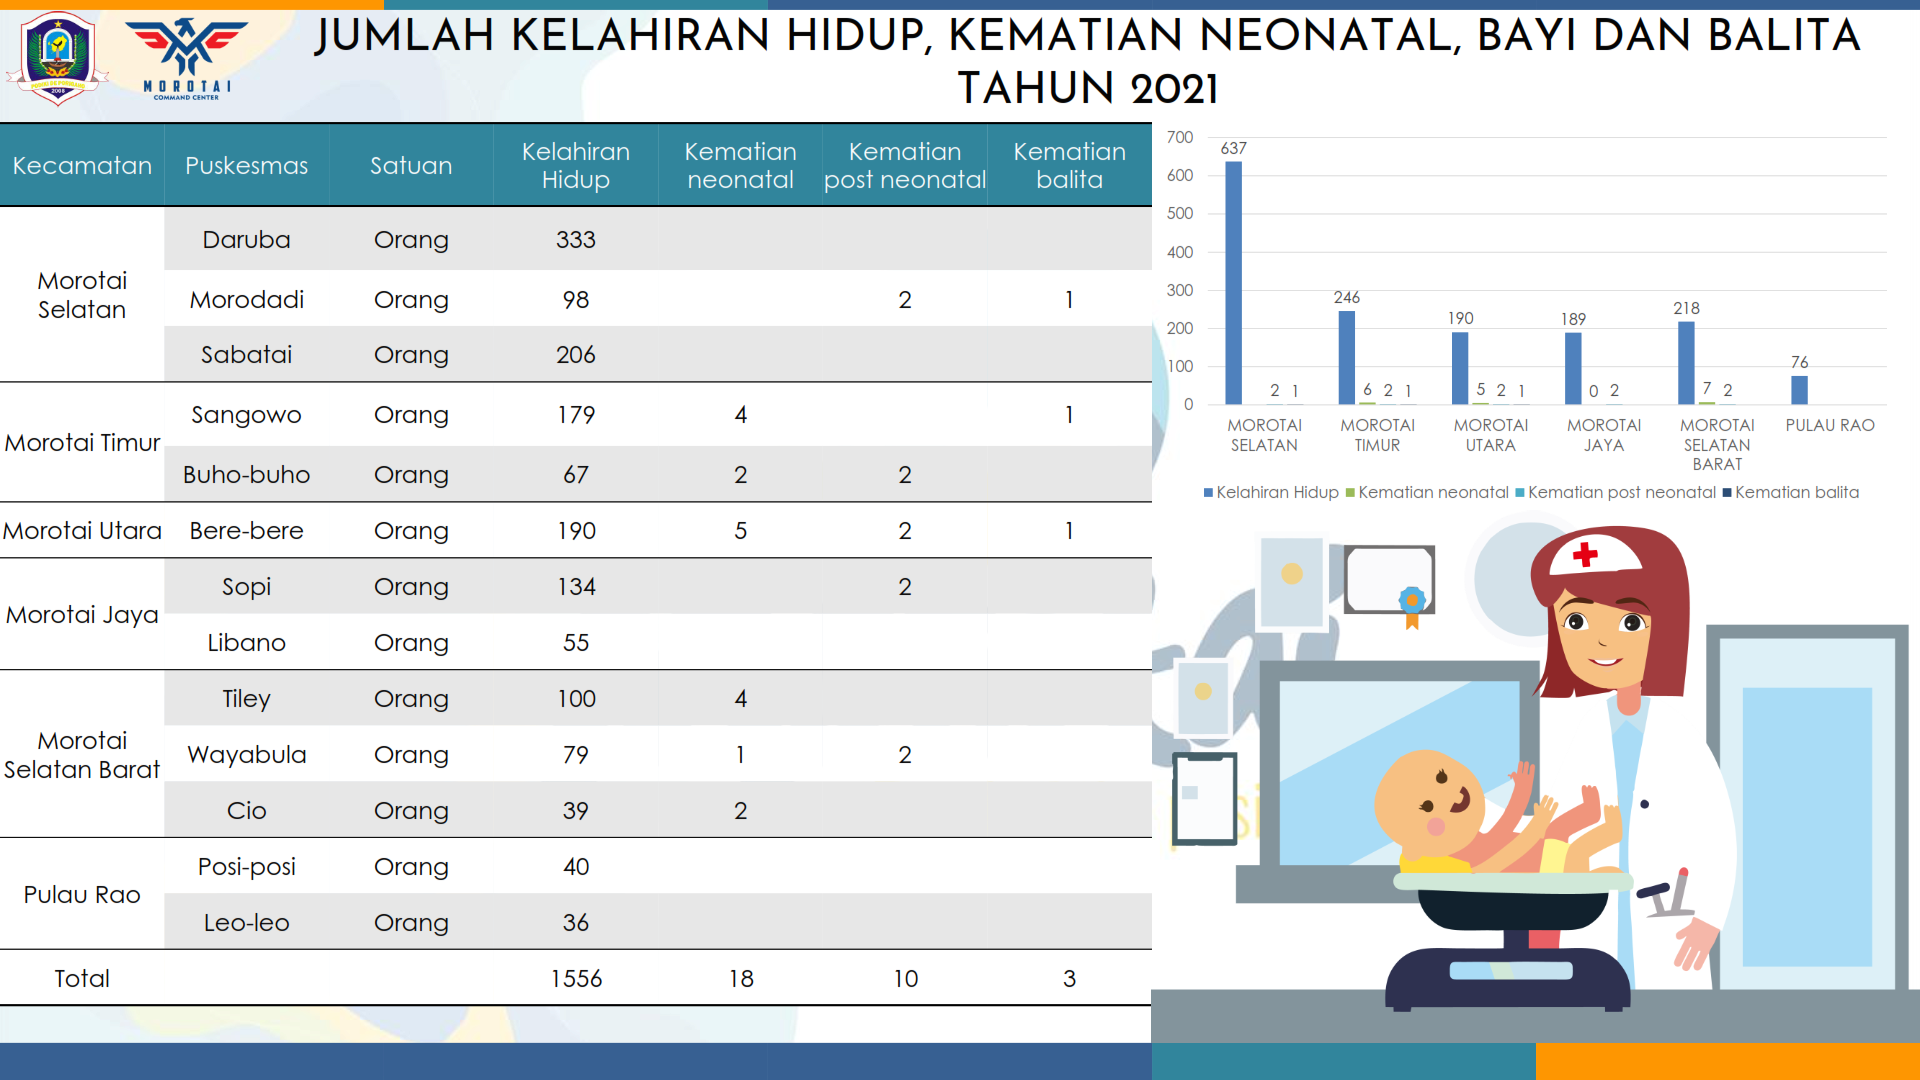This screenshot has height=1080, width=1920.
Task: Click the Kematian post neonatal legend swatch
Action: pos(1520,492)
